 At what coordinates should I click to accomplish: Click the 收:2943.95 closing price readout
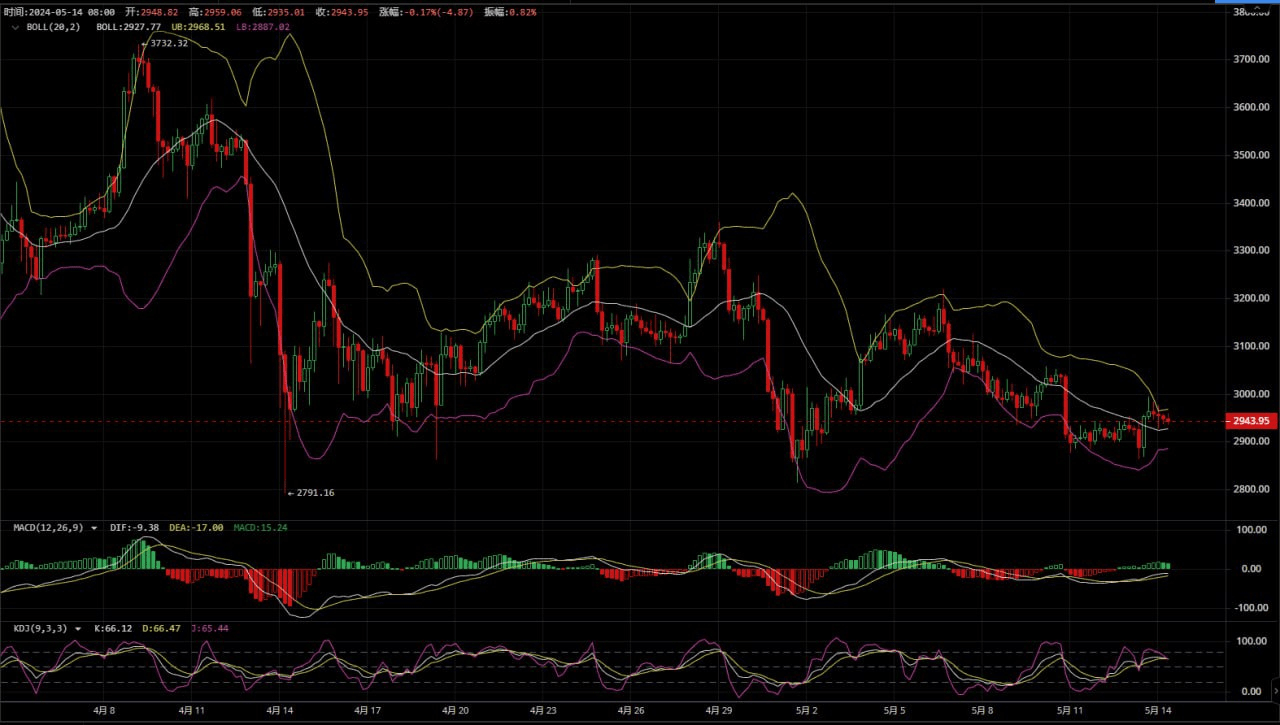(x=342, y=12)
